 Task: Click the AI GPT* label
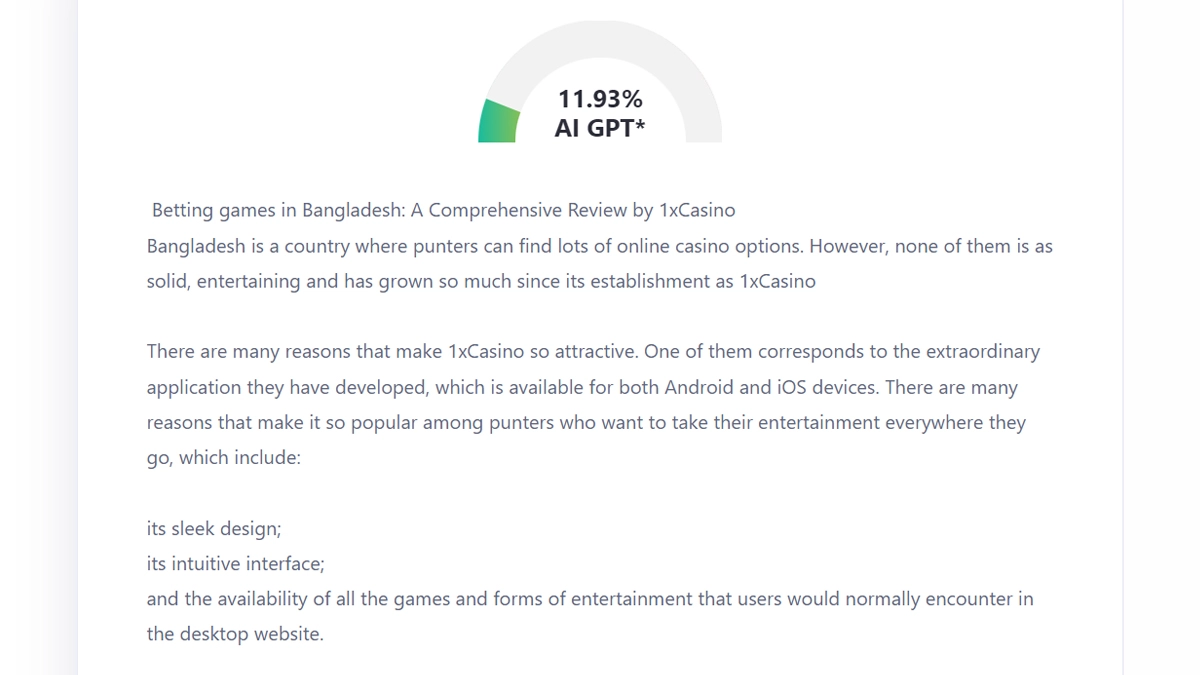point(600,128)
